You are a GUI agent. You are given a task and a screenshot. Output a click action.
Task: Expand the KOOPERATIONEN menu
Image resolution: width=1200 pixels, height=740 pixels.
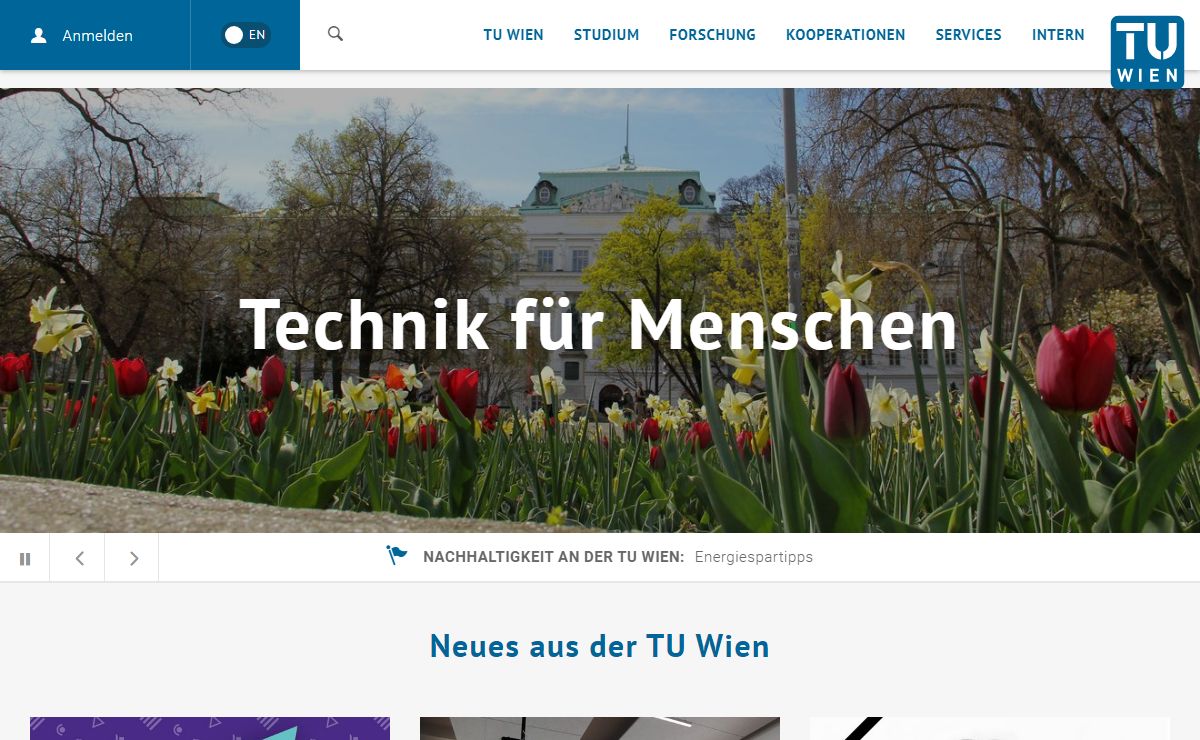[x=845, y=35]
